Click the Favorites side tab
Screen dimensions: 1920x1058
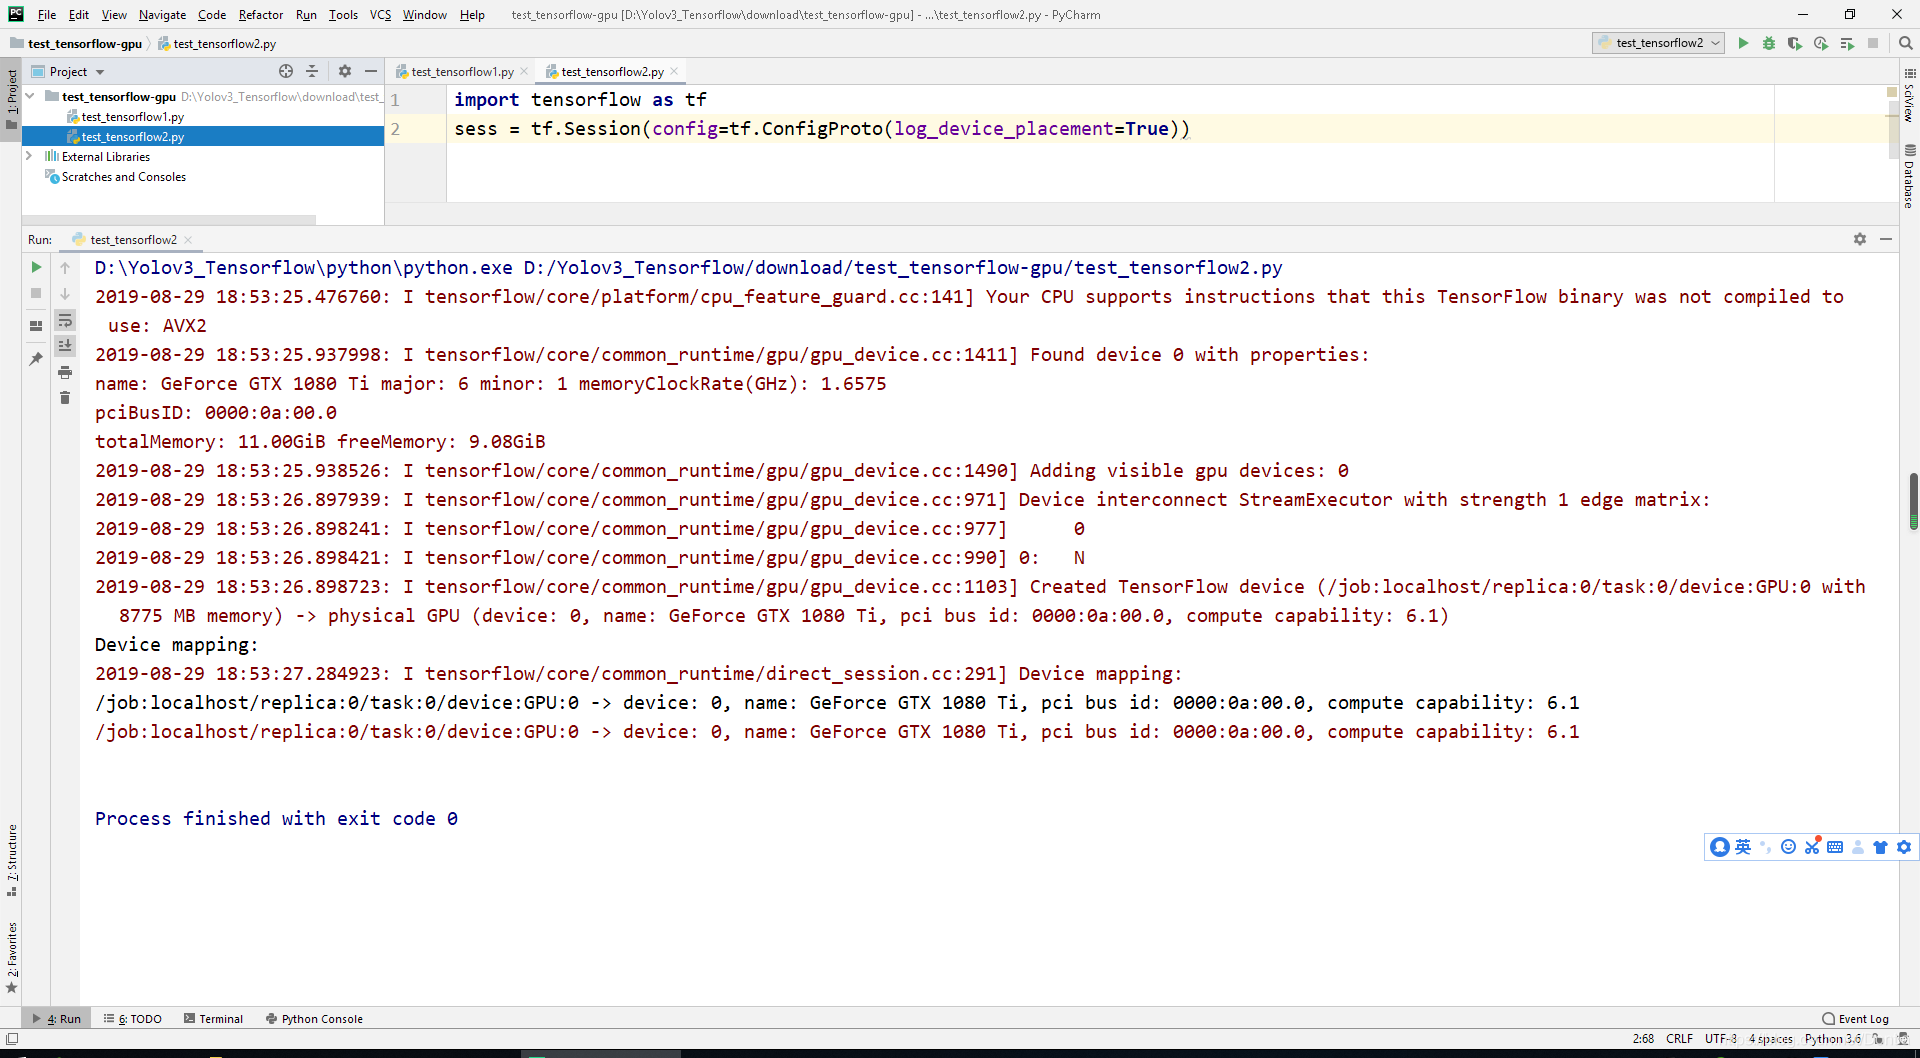click(11, 957)
